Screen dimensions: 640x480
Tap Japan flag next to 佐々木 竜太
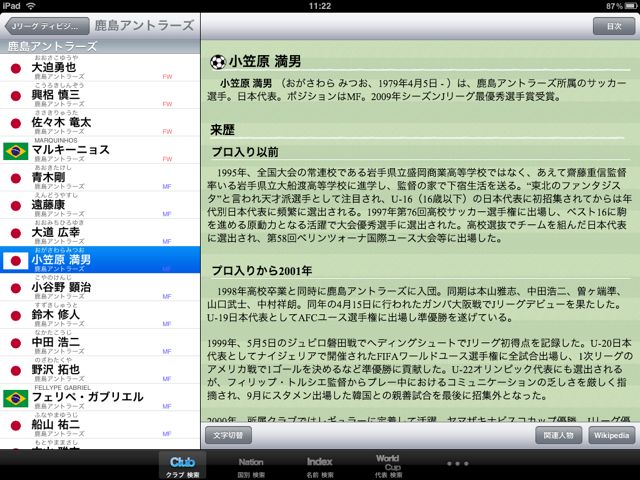pyautogui.click(x=16, y=123)
